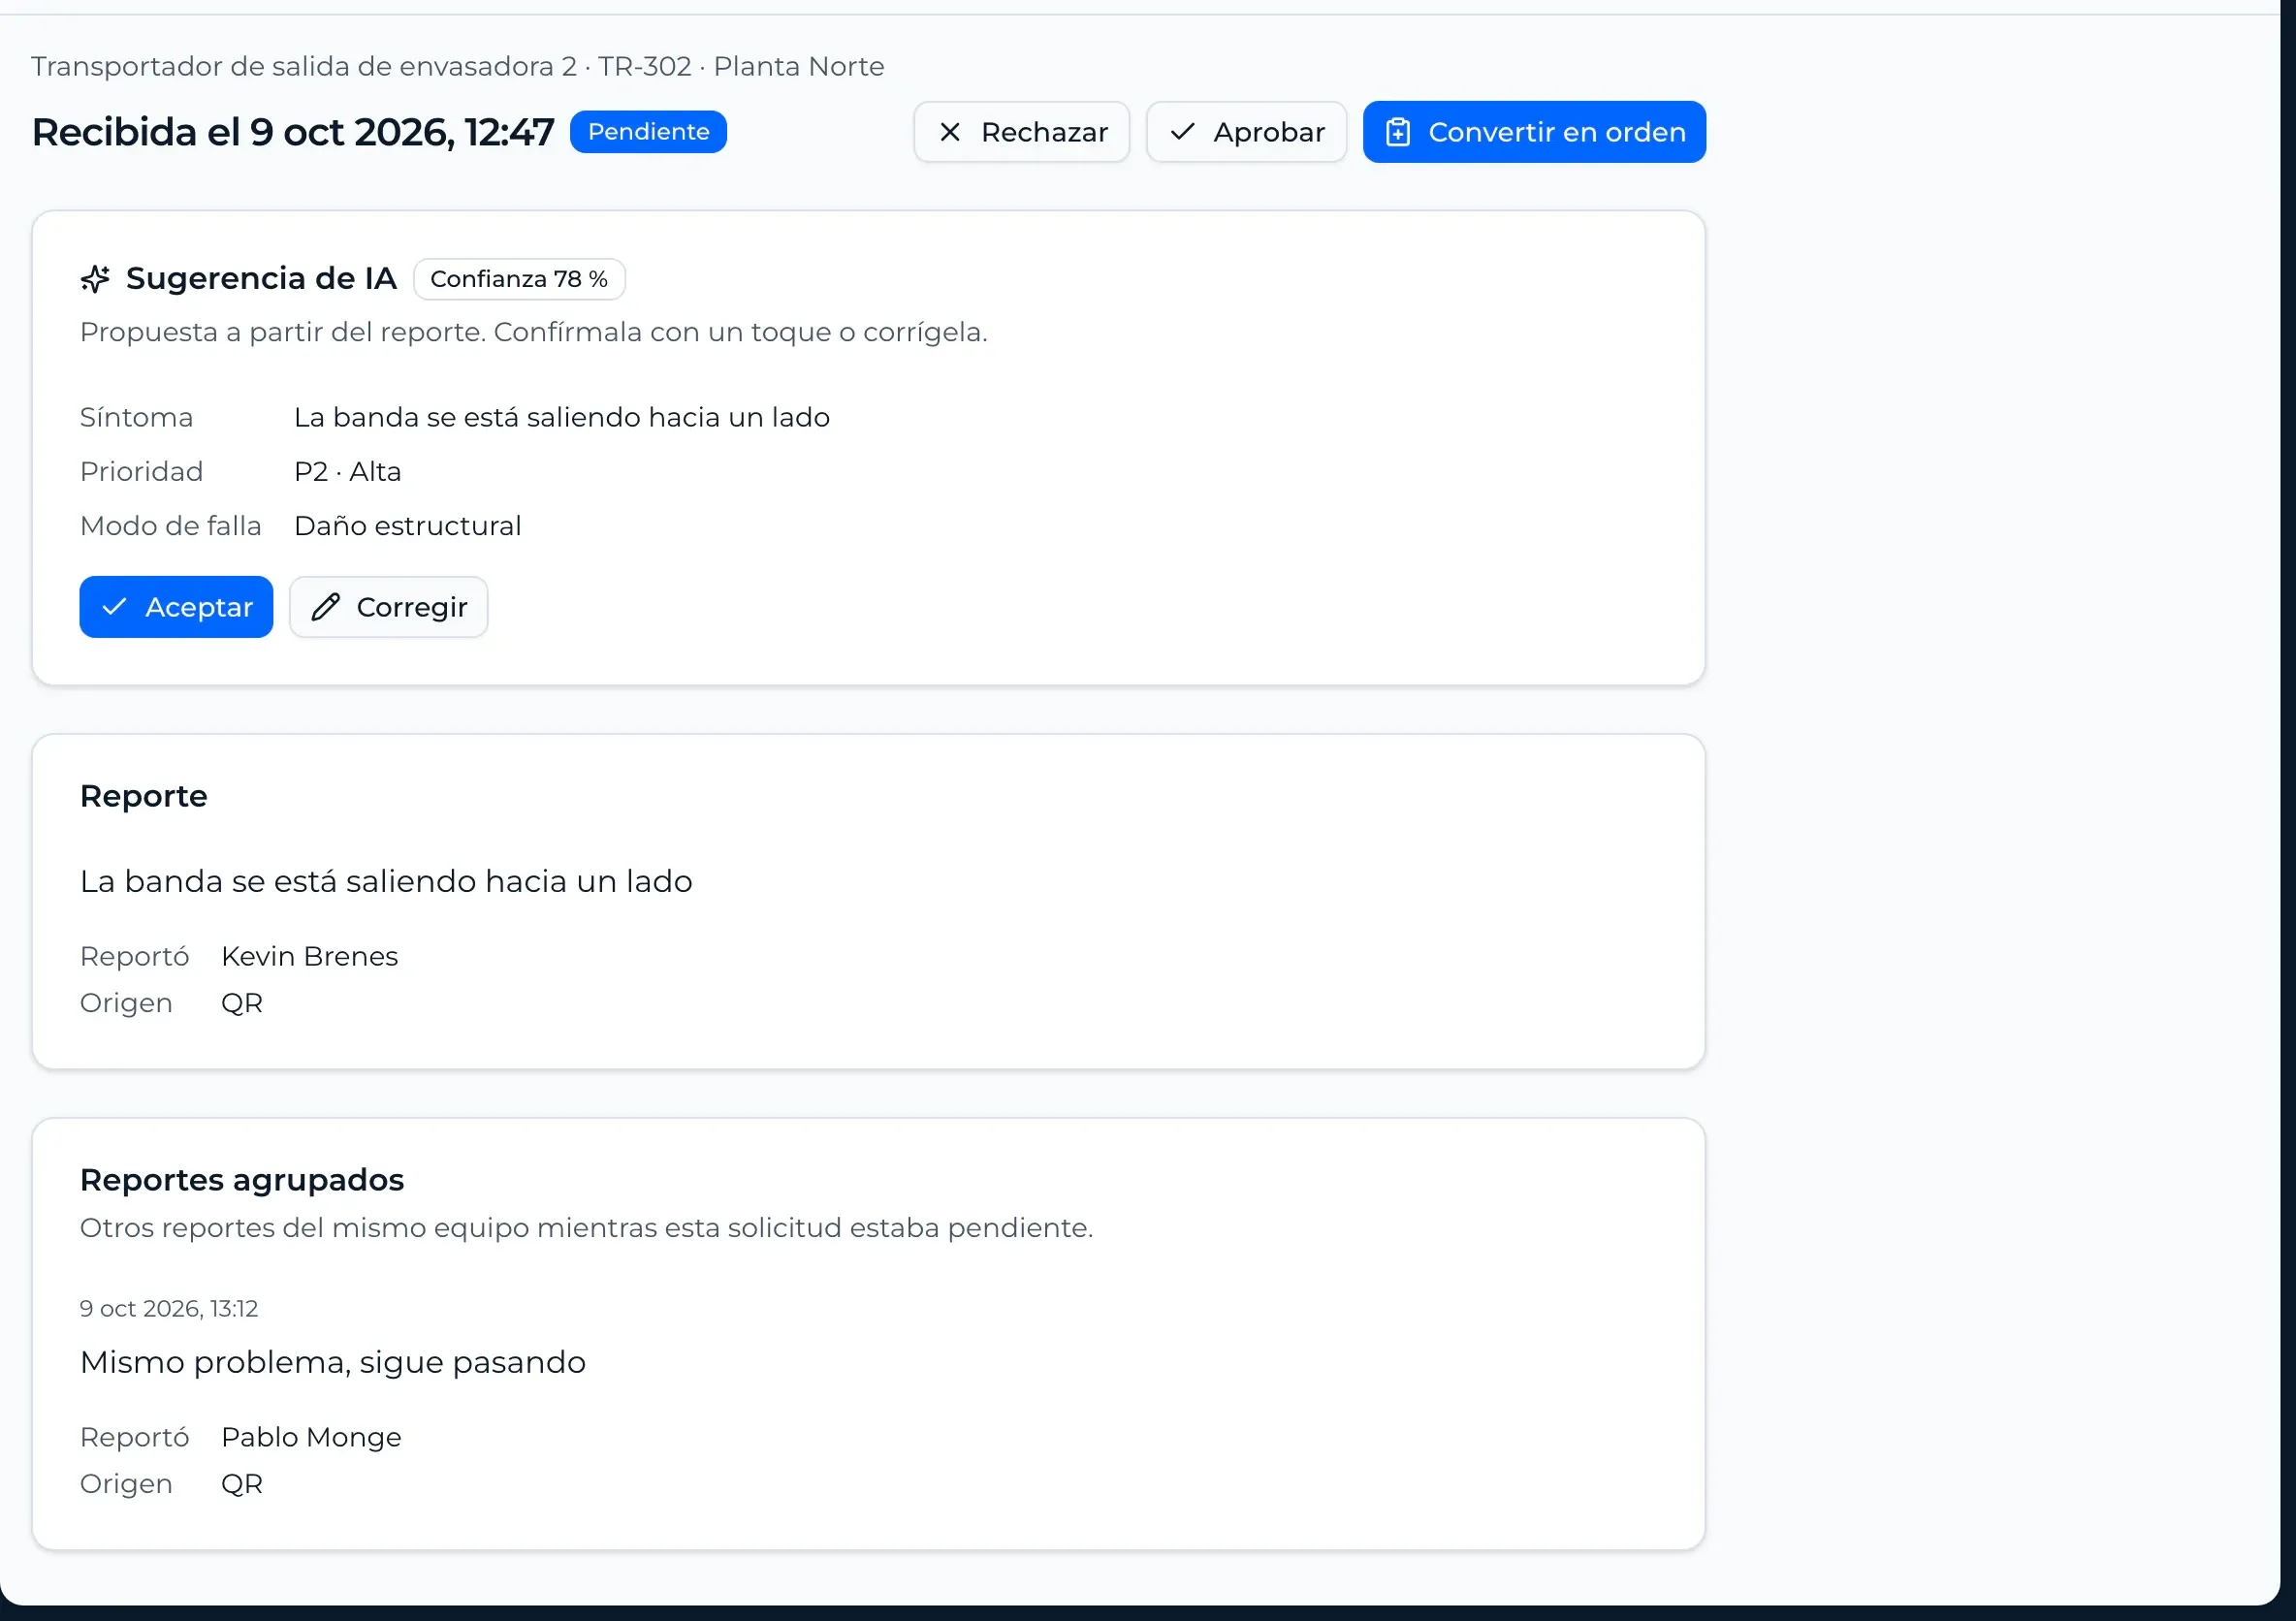Click the QR origin value under Pablo Monge
2296x1621 pixels.
click(242, 1484)
